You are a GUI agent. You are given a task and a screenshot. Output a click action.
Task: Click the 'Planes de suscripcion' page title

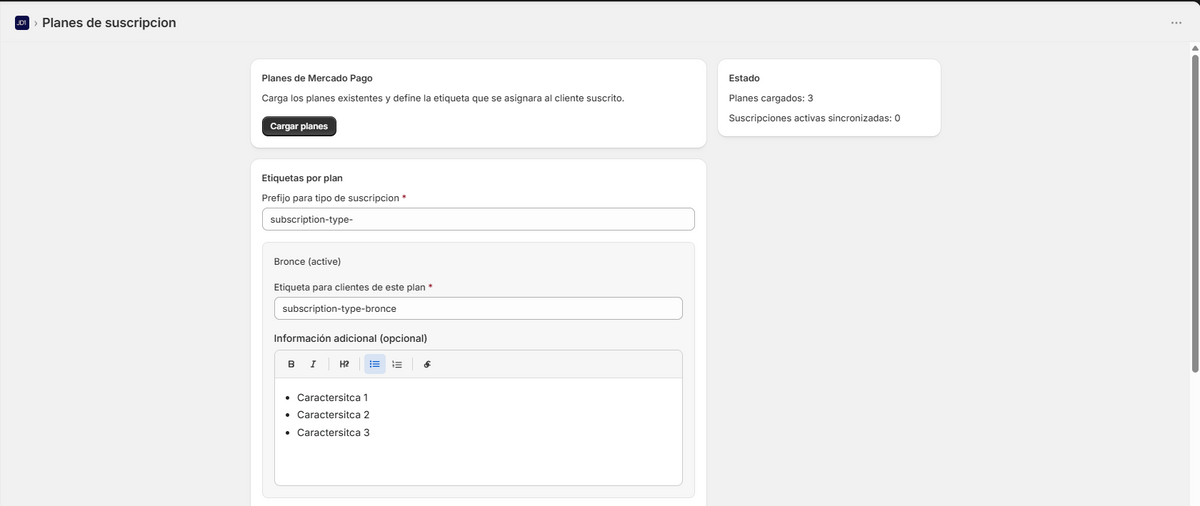pyautogui.click(x=109, y=23)
